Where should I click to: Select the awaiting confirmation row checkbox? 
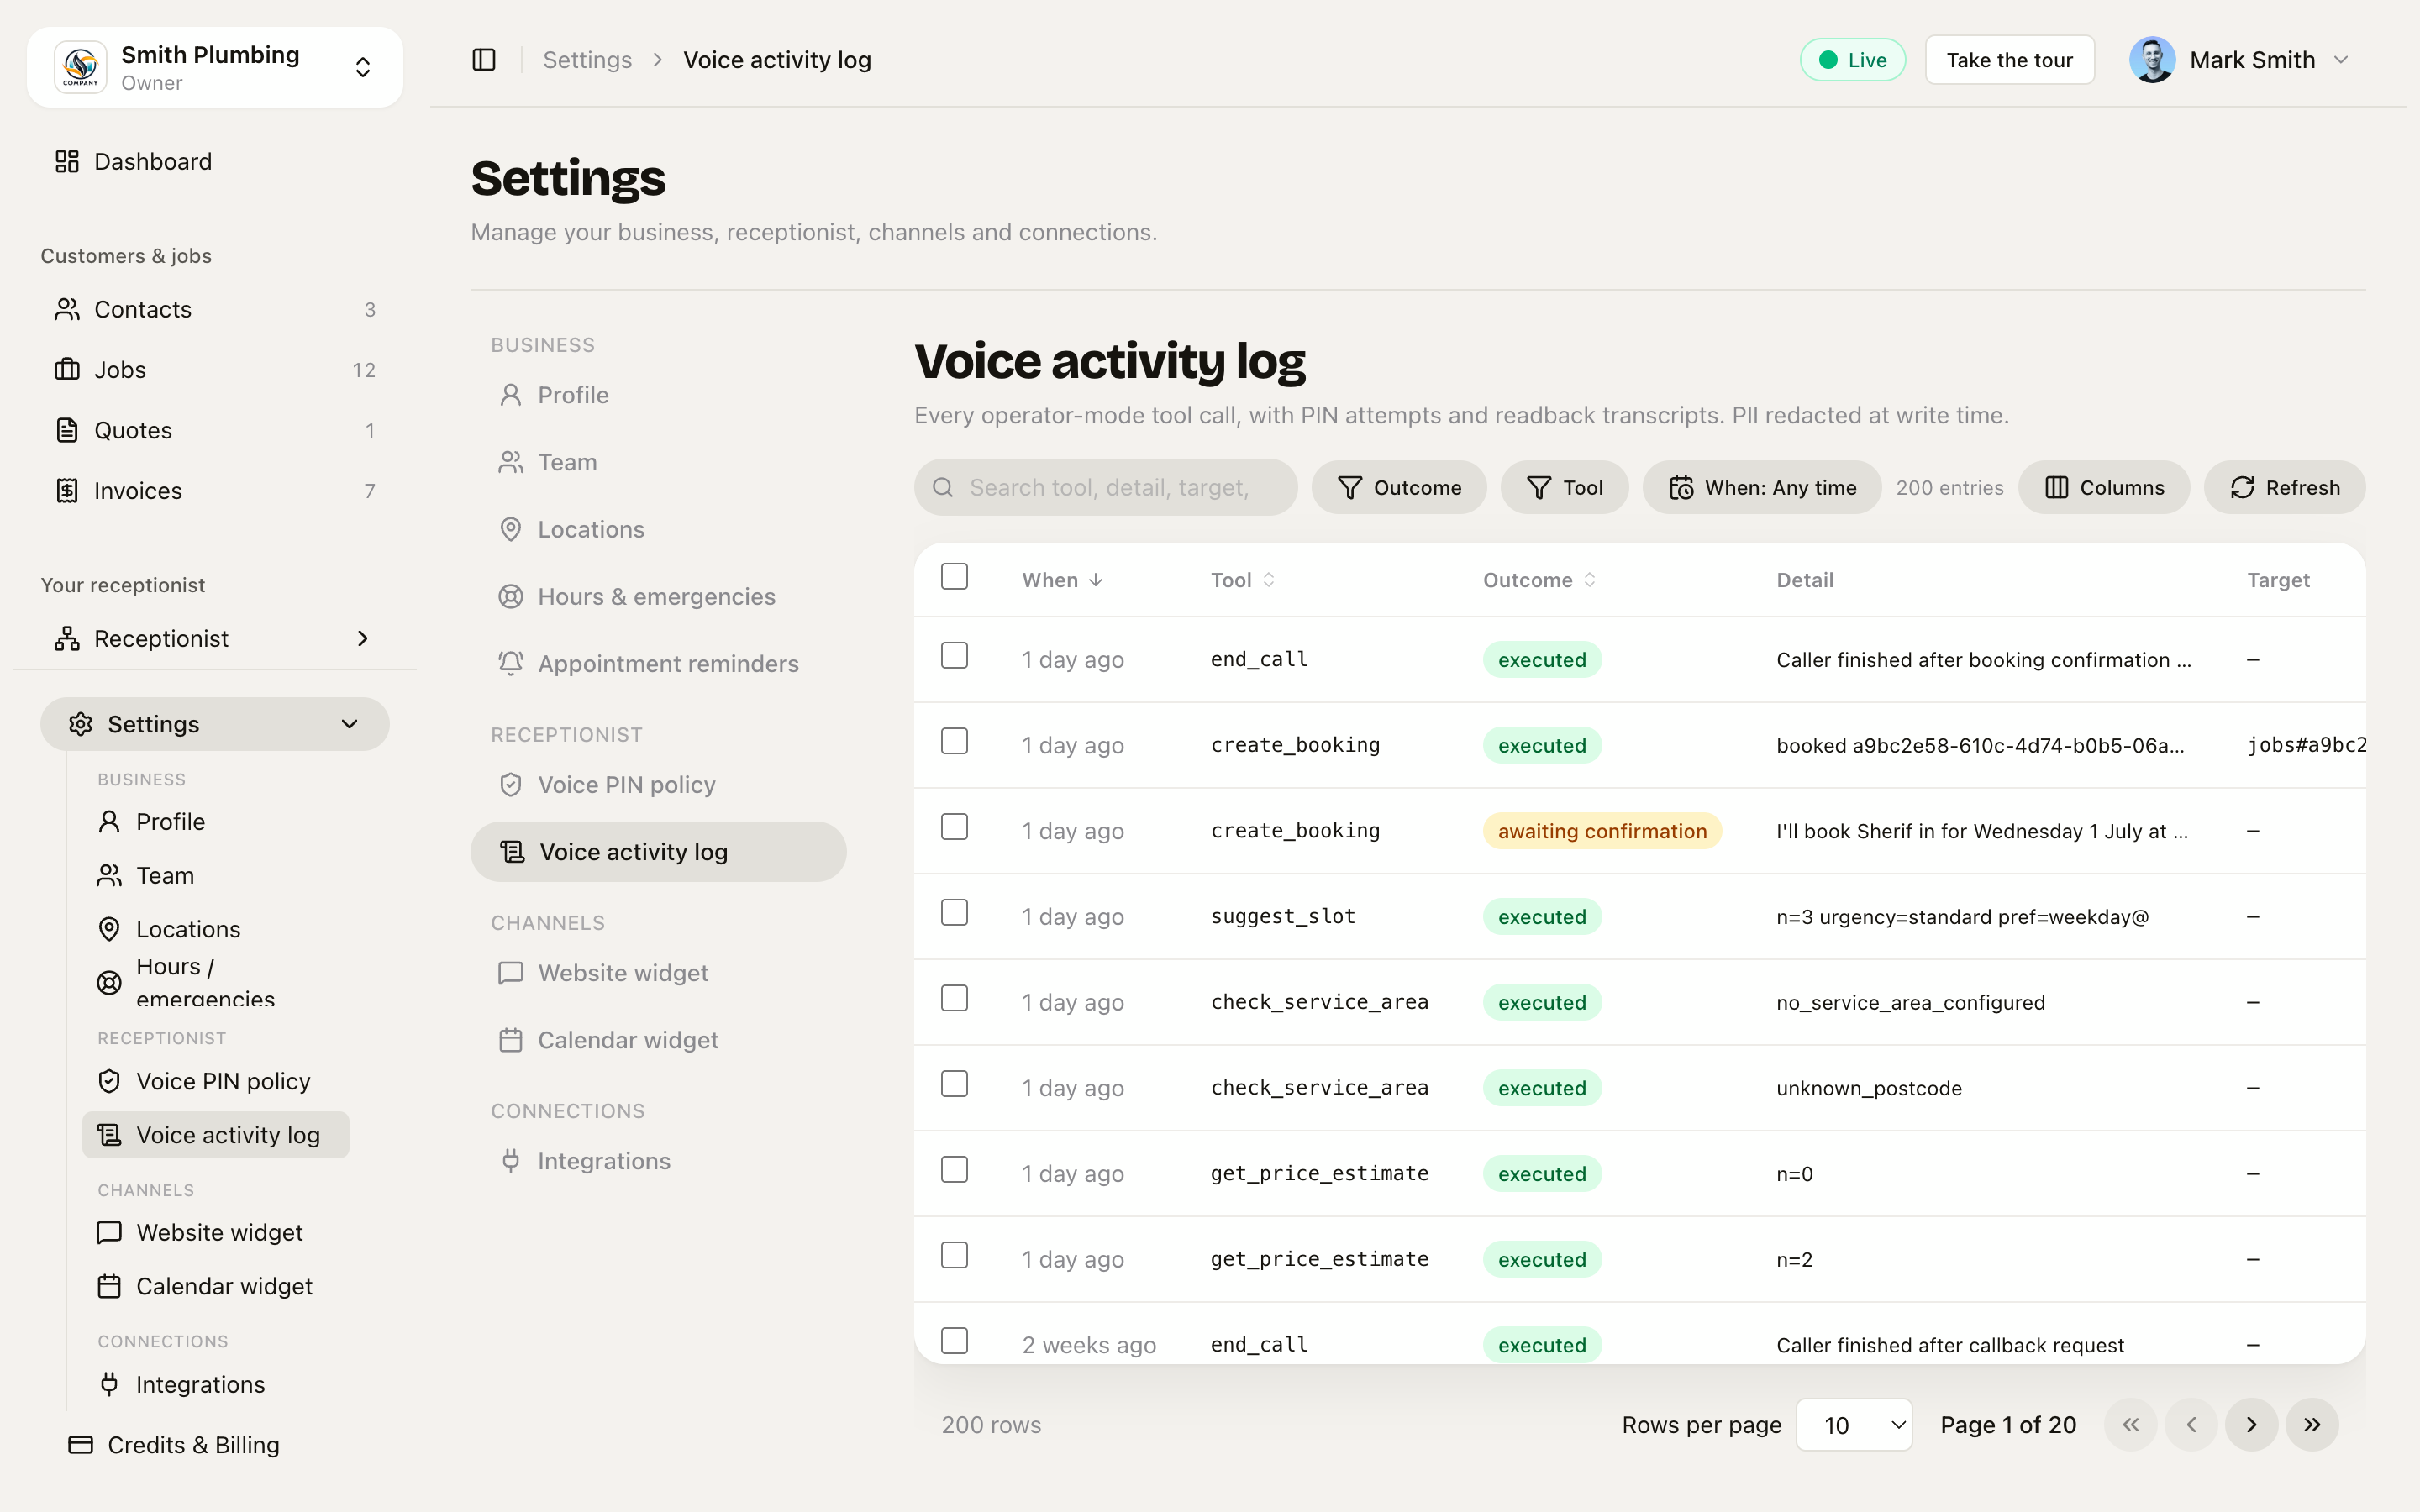point(955,827)
